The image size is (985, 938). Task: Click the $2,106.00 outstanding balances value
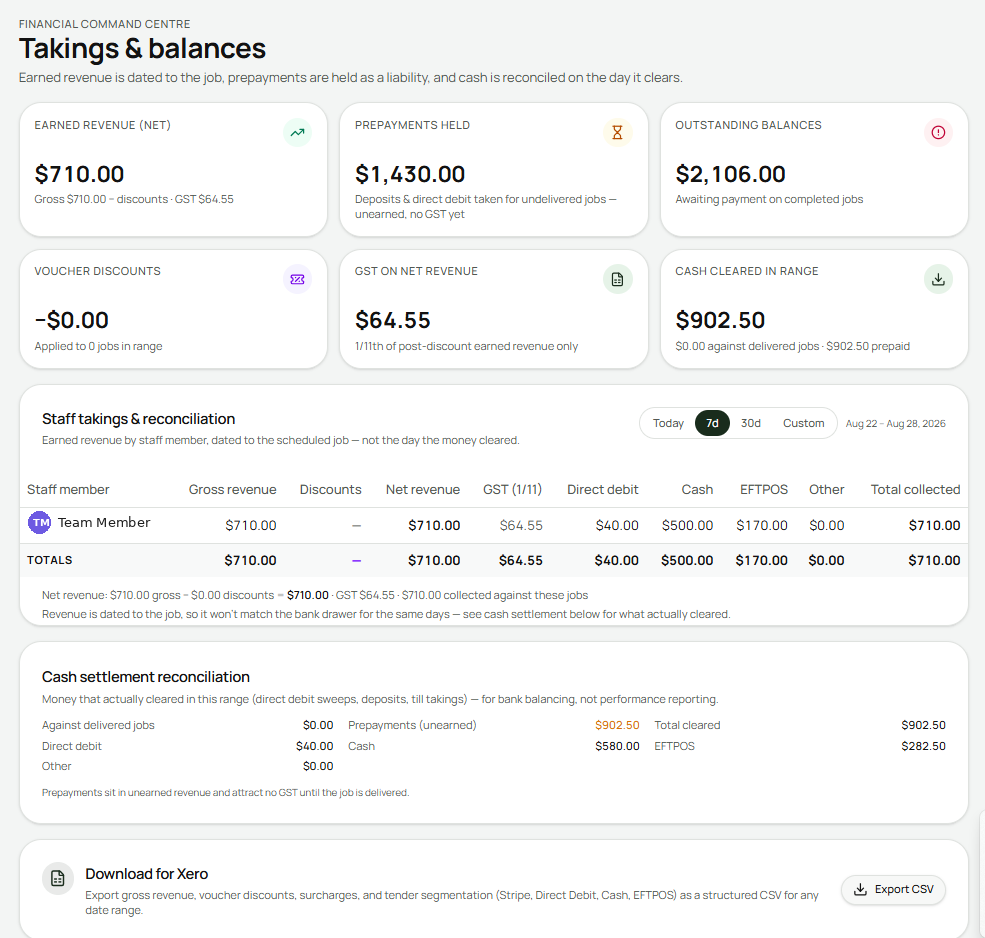pos(730,174)
